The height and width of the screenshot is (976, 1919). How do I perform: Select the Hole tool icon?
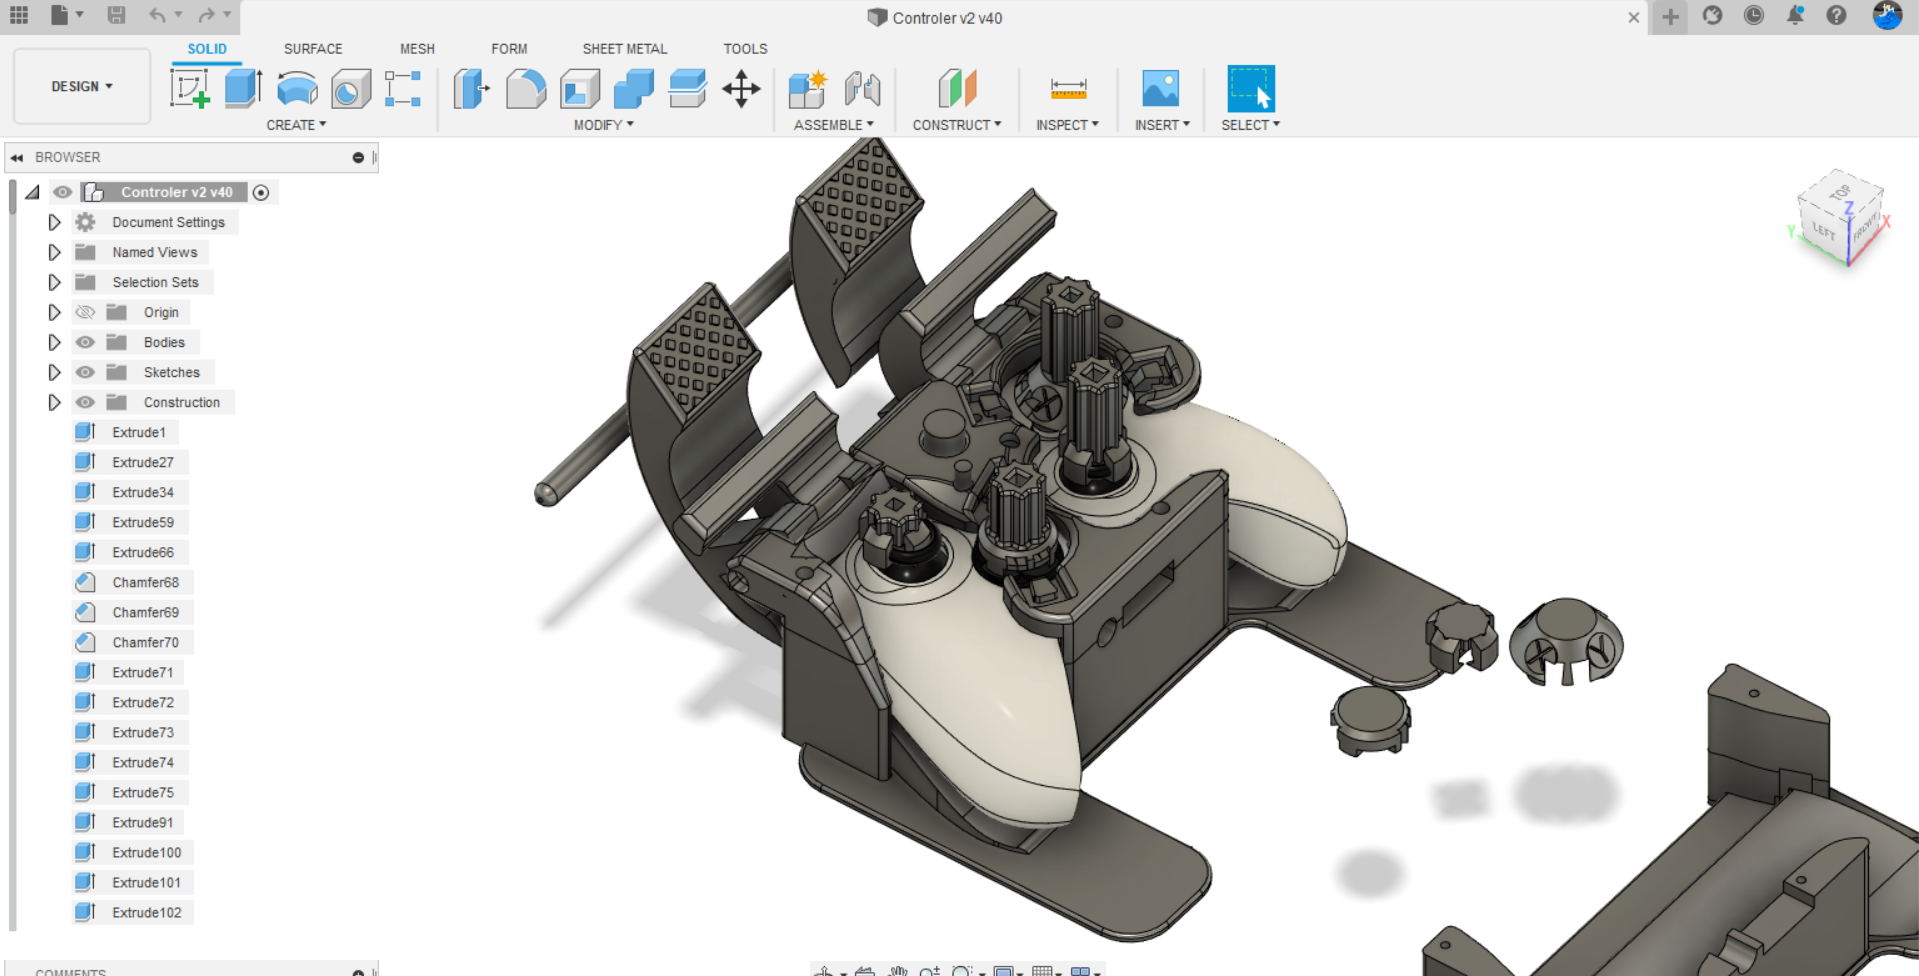click(x=351, y=89)
